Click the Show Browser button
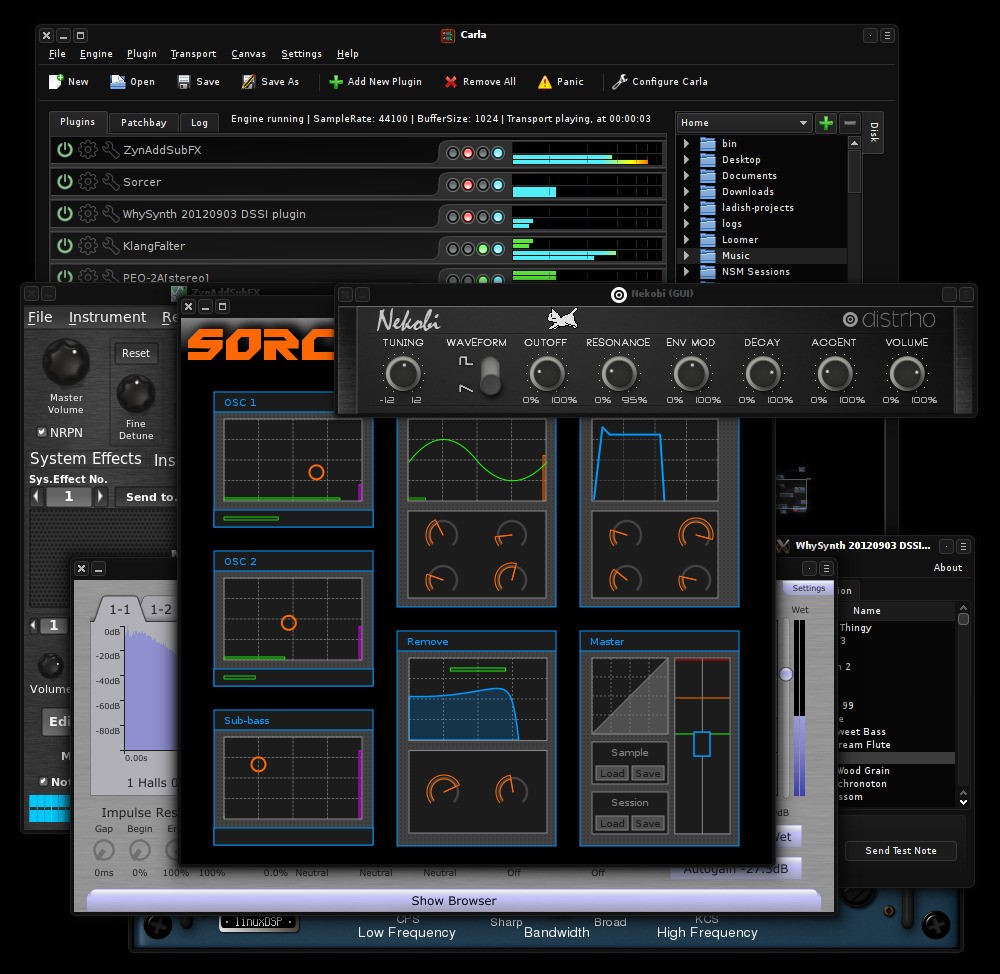This screenshot has height=974, width=1000. (453, 901)
